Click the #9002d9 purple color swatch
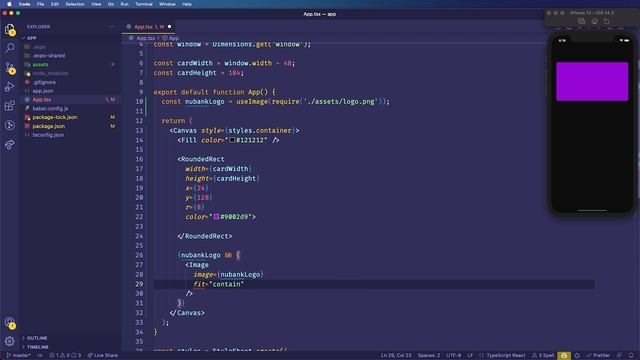 [216, 217]
